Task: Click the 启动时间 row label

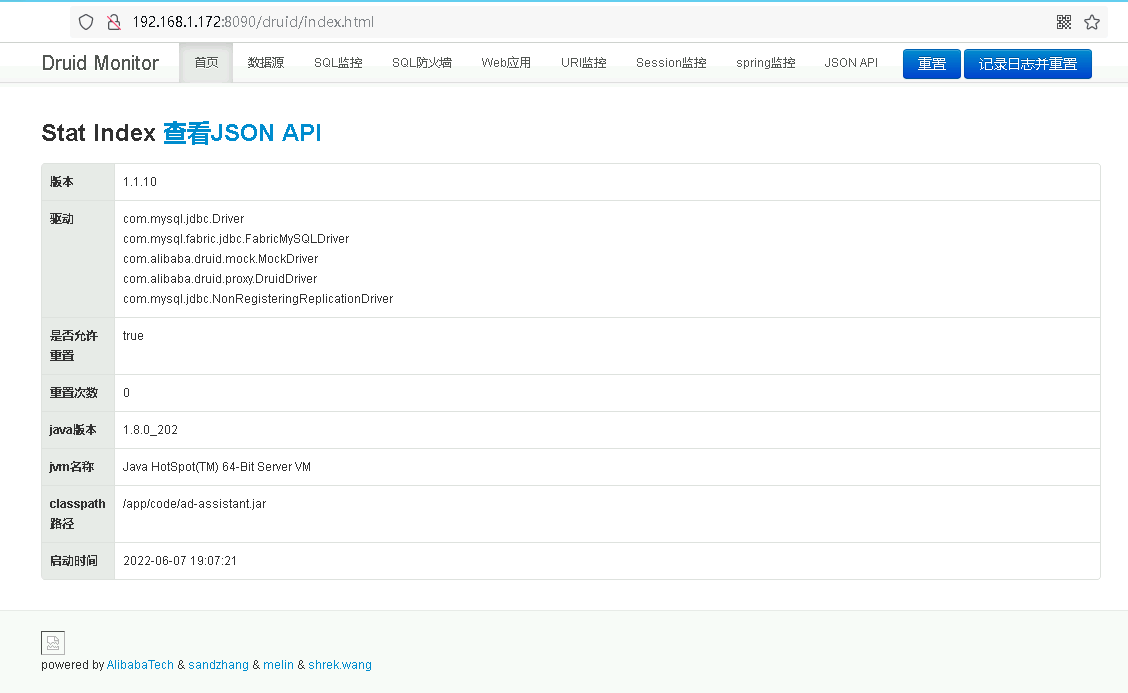Action: tap(73, 561)
